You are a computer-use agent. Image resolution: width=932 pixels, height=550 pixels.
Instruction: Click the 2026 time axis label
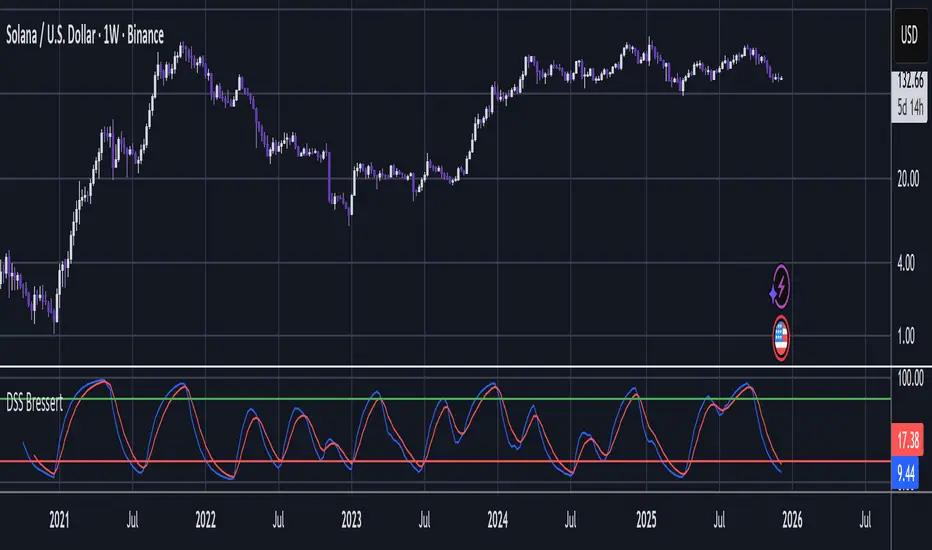[x=792, y=520]
